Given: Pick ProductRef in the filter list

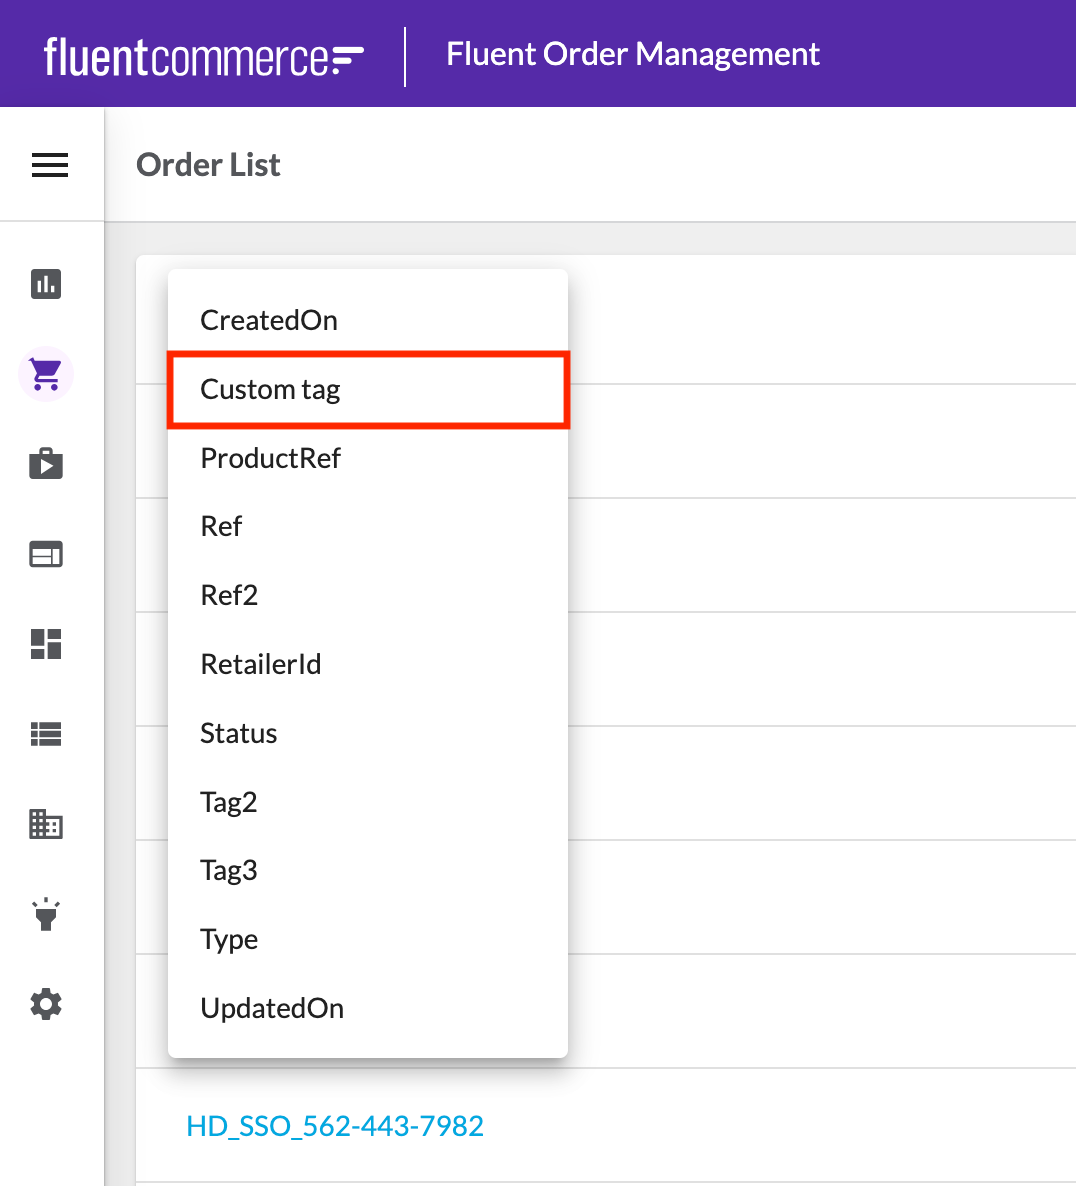Looking at the screenshot, I should coord(270,458).
